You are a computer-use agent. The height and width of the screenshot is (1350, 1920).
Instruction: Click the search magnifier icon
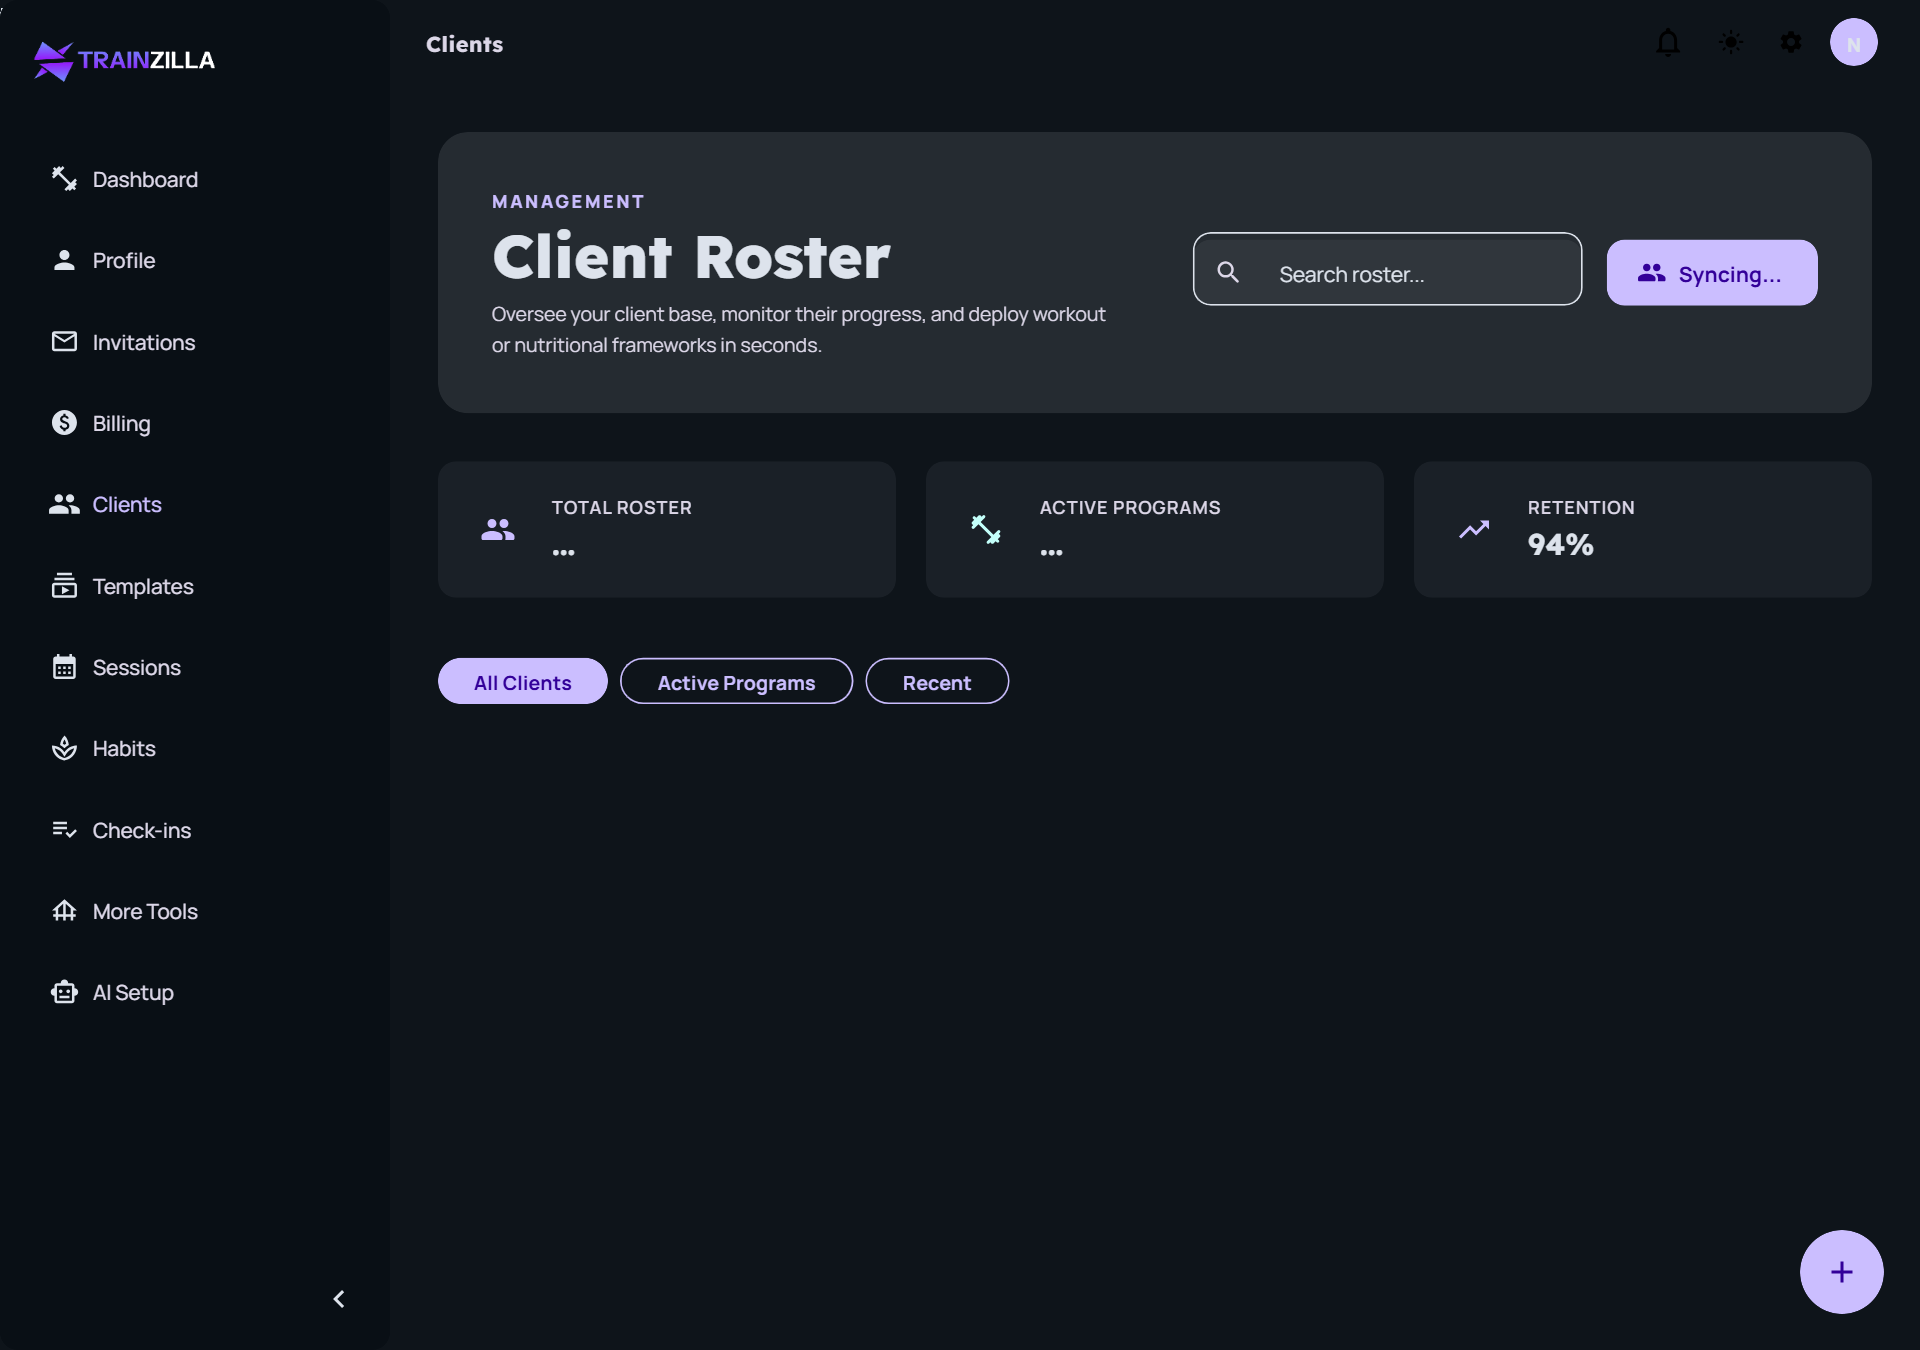point(1228,272)
